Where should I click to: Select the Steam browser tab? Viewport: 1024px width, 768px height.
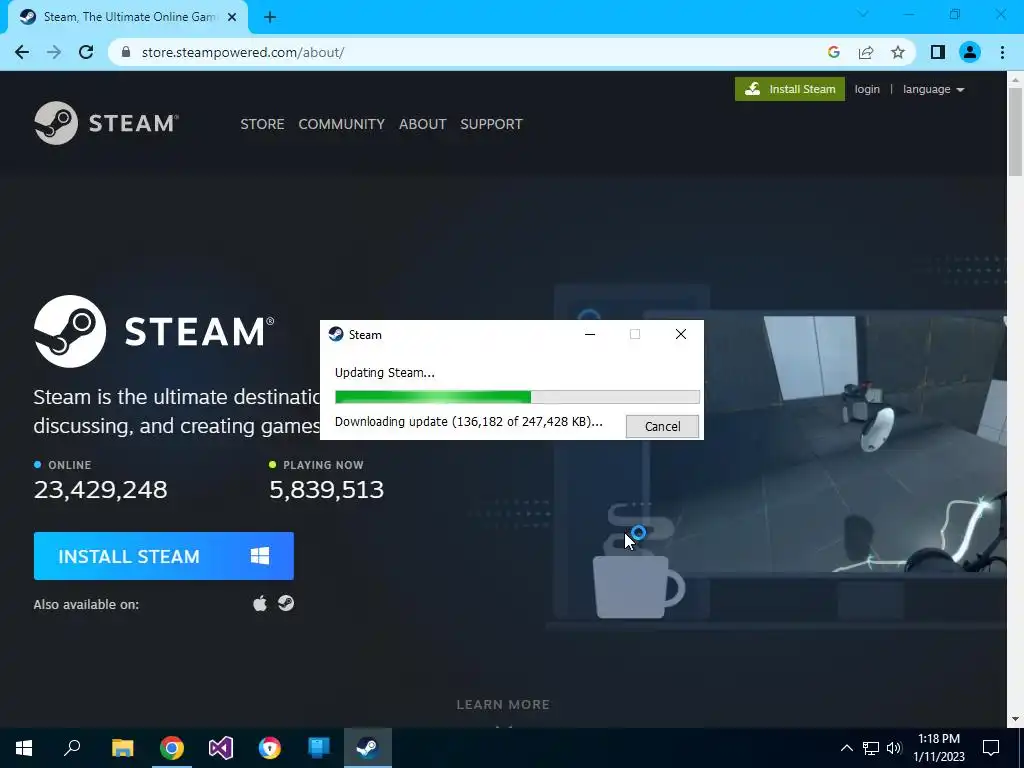tap(128, 18)
